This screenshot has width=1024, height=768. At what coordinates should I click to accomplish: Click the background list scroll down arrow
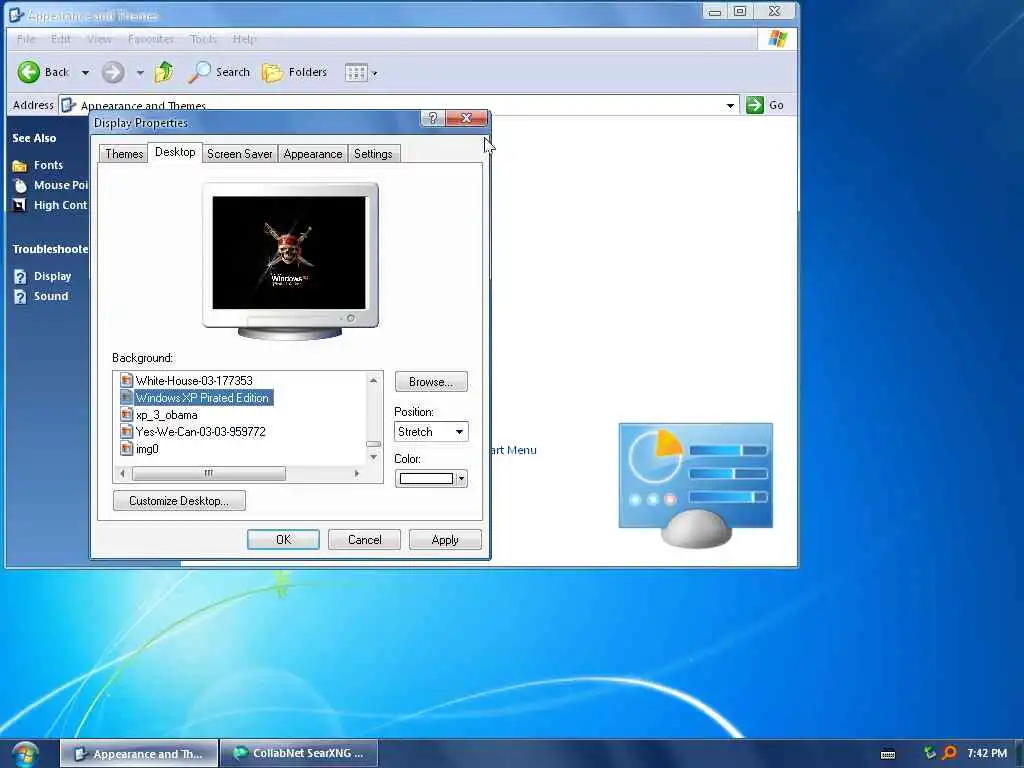coord(374,457)
